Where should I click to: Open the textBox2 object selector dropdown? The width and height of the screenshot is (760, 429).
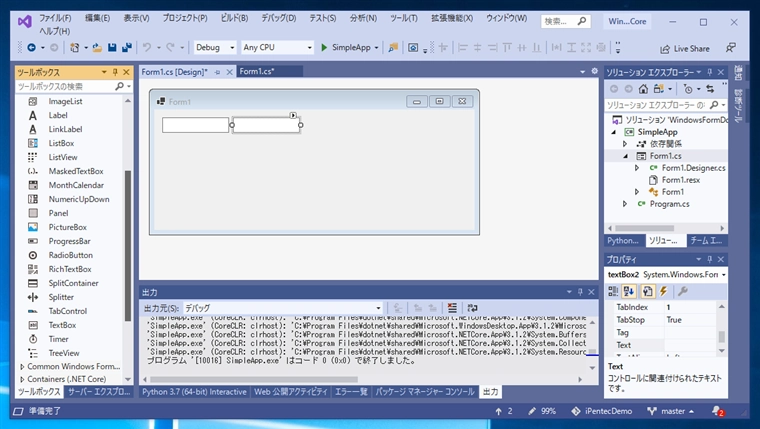point(724,275)
